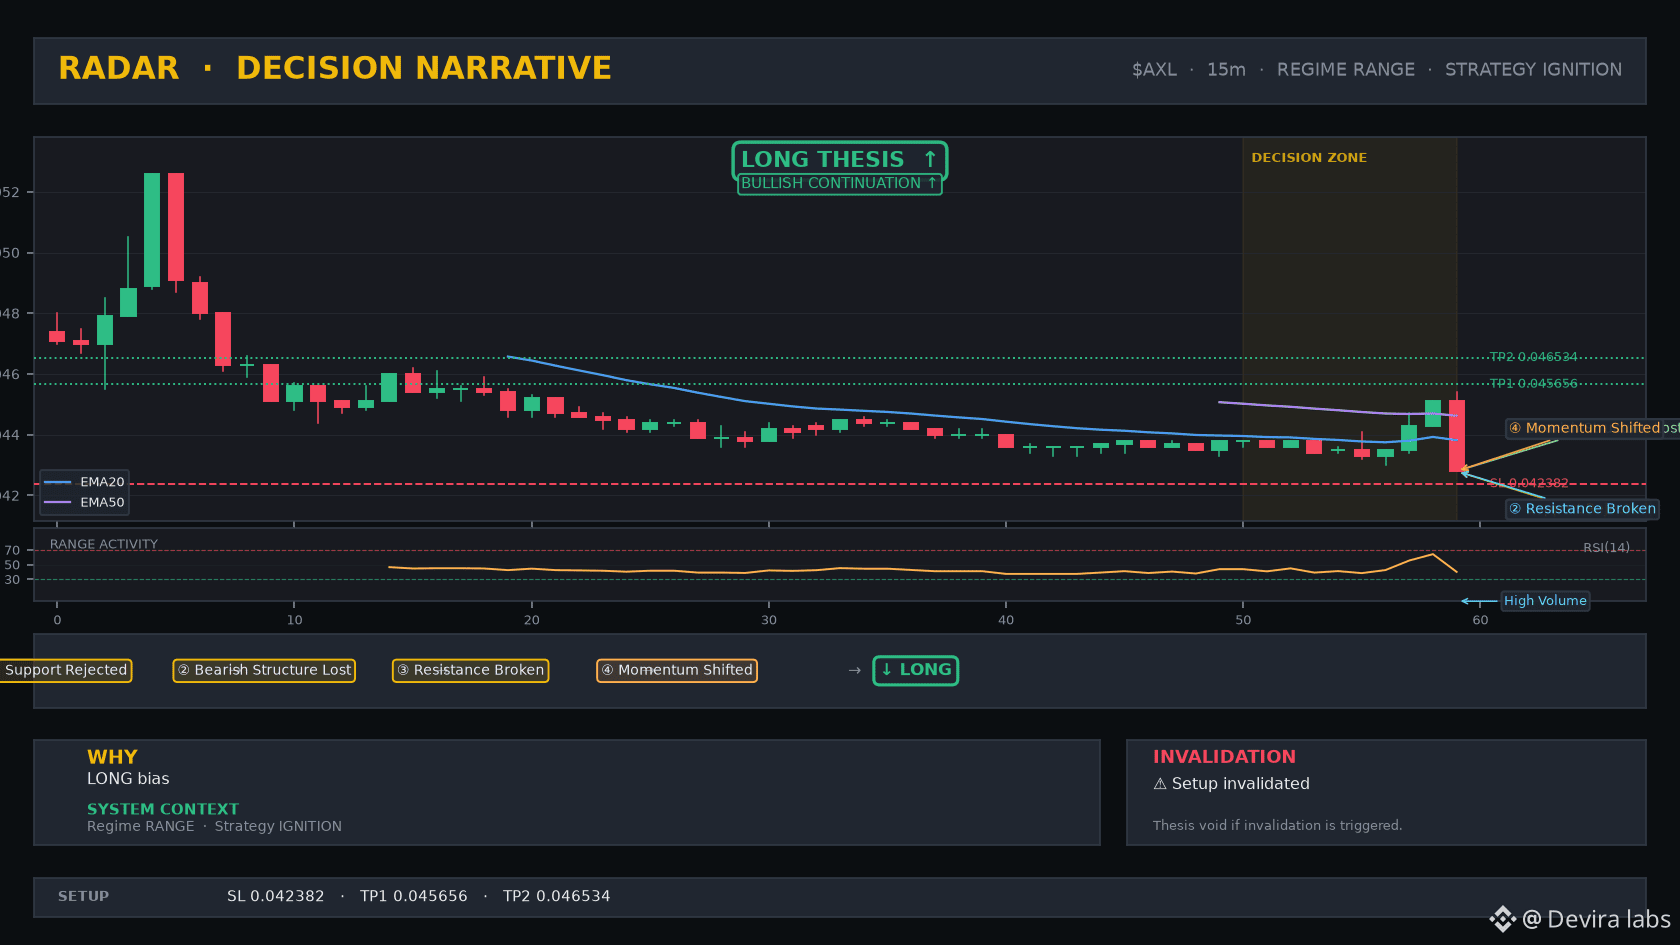Click the RSI(14) indicator label
1680x945 pixels.
[1606, 548]
